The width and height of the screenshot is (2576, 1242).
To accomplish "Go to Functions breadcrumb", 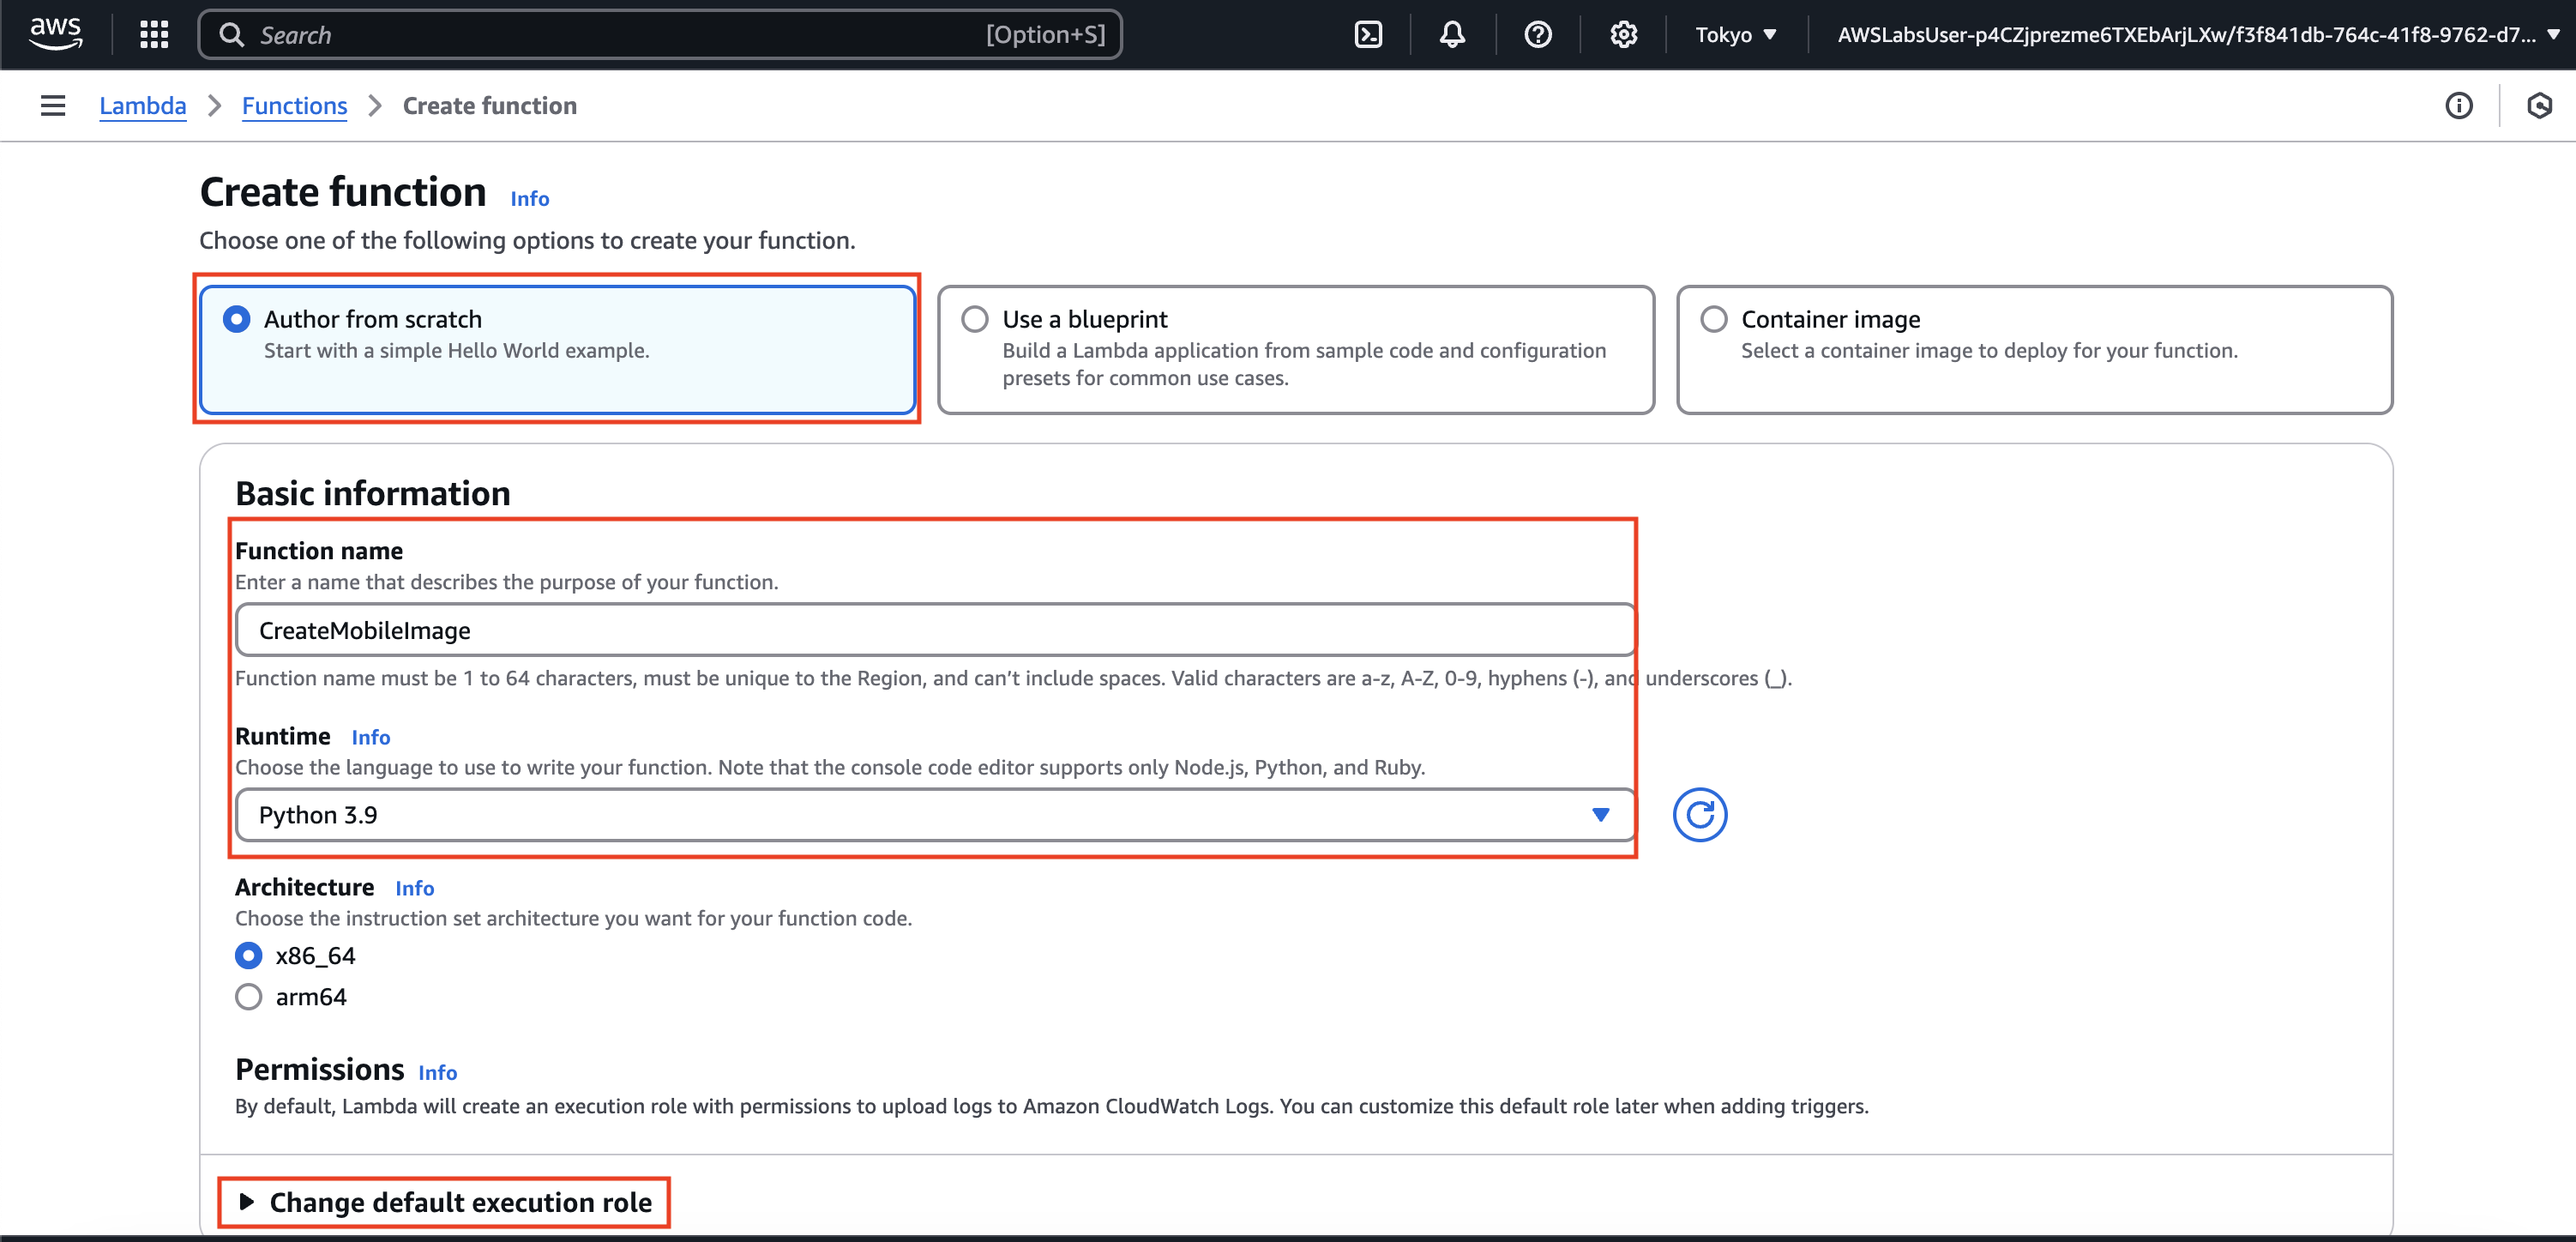I will pyautogui.click(x=294, y=106).
